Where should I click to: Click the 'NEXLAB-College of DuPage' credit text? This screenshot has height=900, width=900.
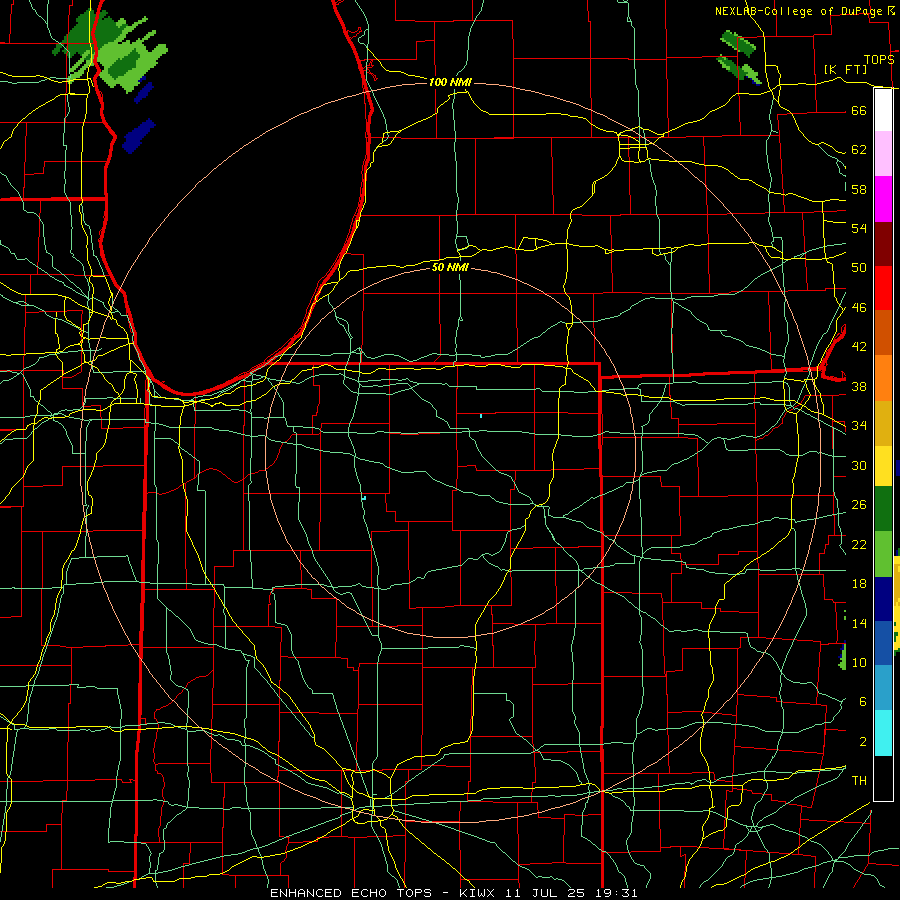click(798, 11)
